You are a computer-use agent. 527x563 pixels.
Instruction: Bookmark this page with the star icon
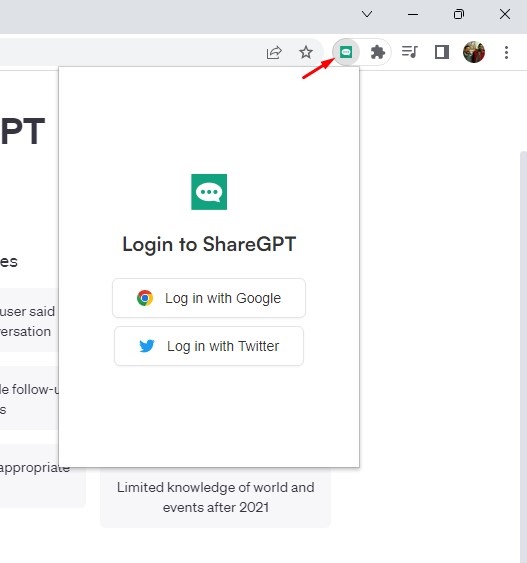306,52
